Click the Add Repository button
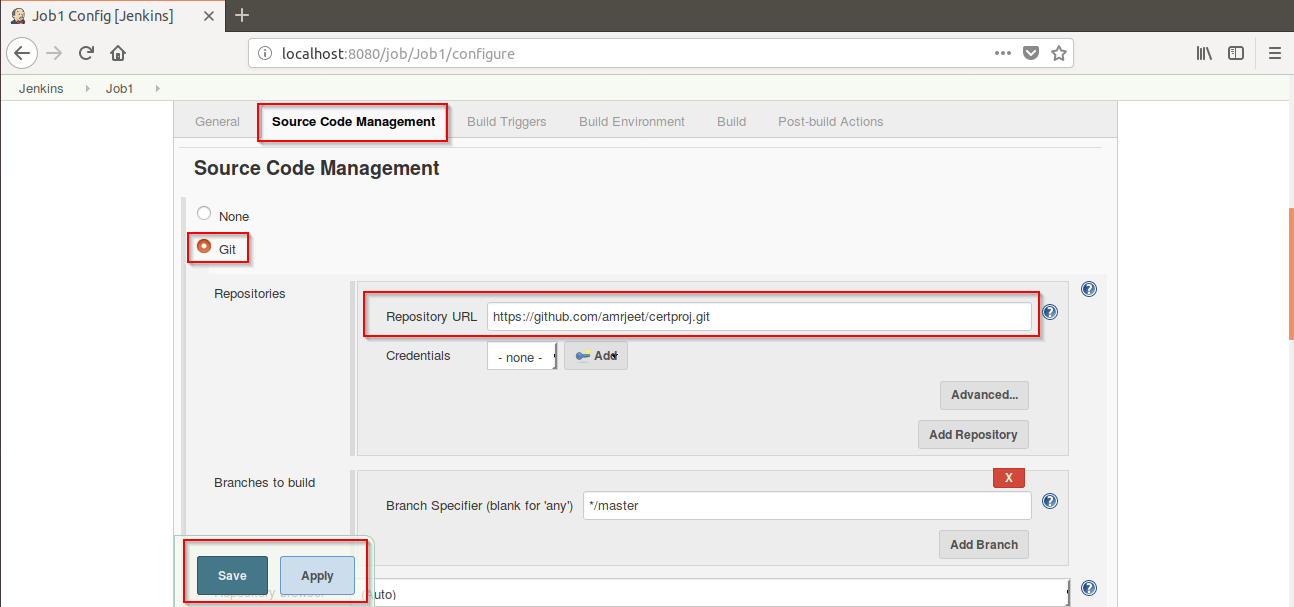The width and height of the screenshot is (1294, 607). (973, 434)
